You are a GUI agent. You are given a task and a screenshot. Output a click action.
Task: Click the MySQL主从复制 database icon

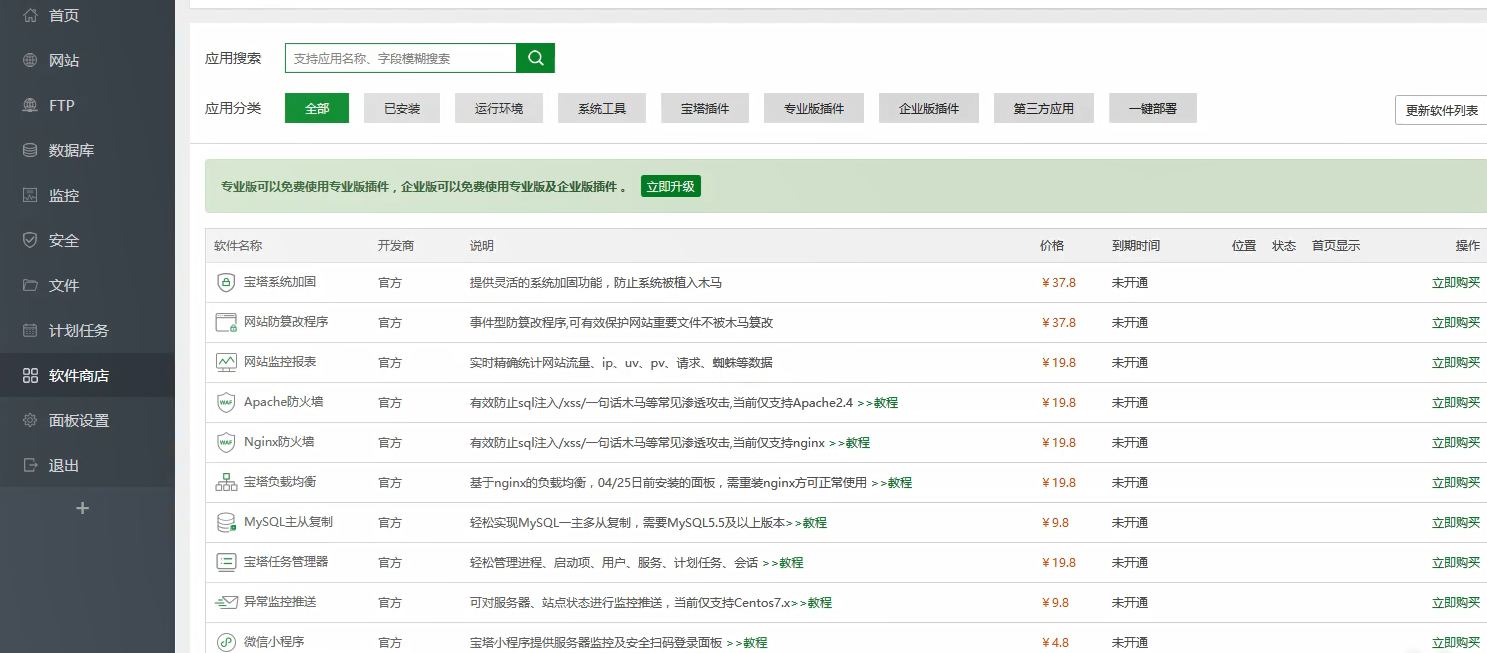[226, 522]
